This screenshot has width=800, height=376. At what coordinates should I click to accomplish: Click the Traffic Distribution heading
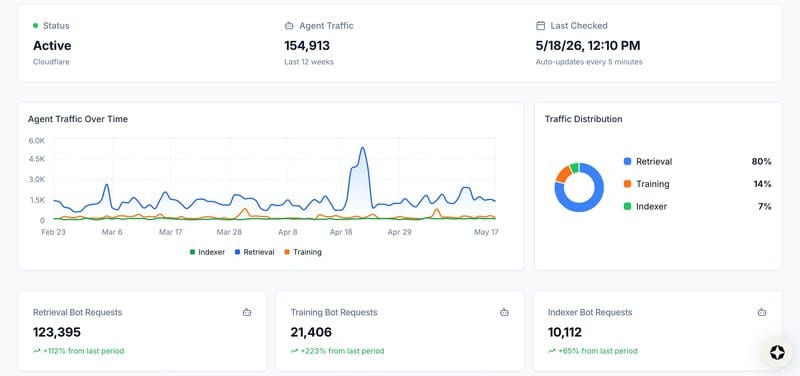(x=584, y=119)
